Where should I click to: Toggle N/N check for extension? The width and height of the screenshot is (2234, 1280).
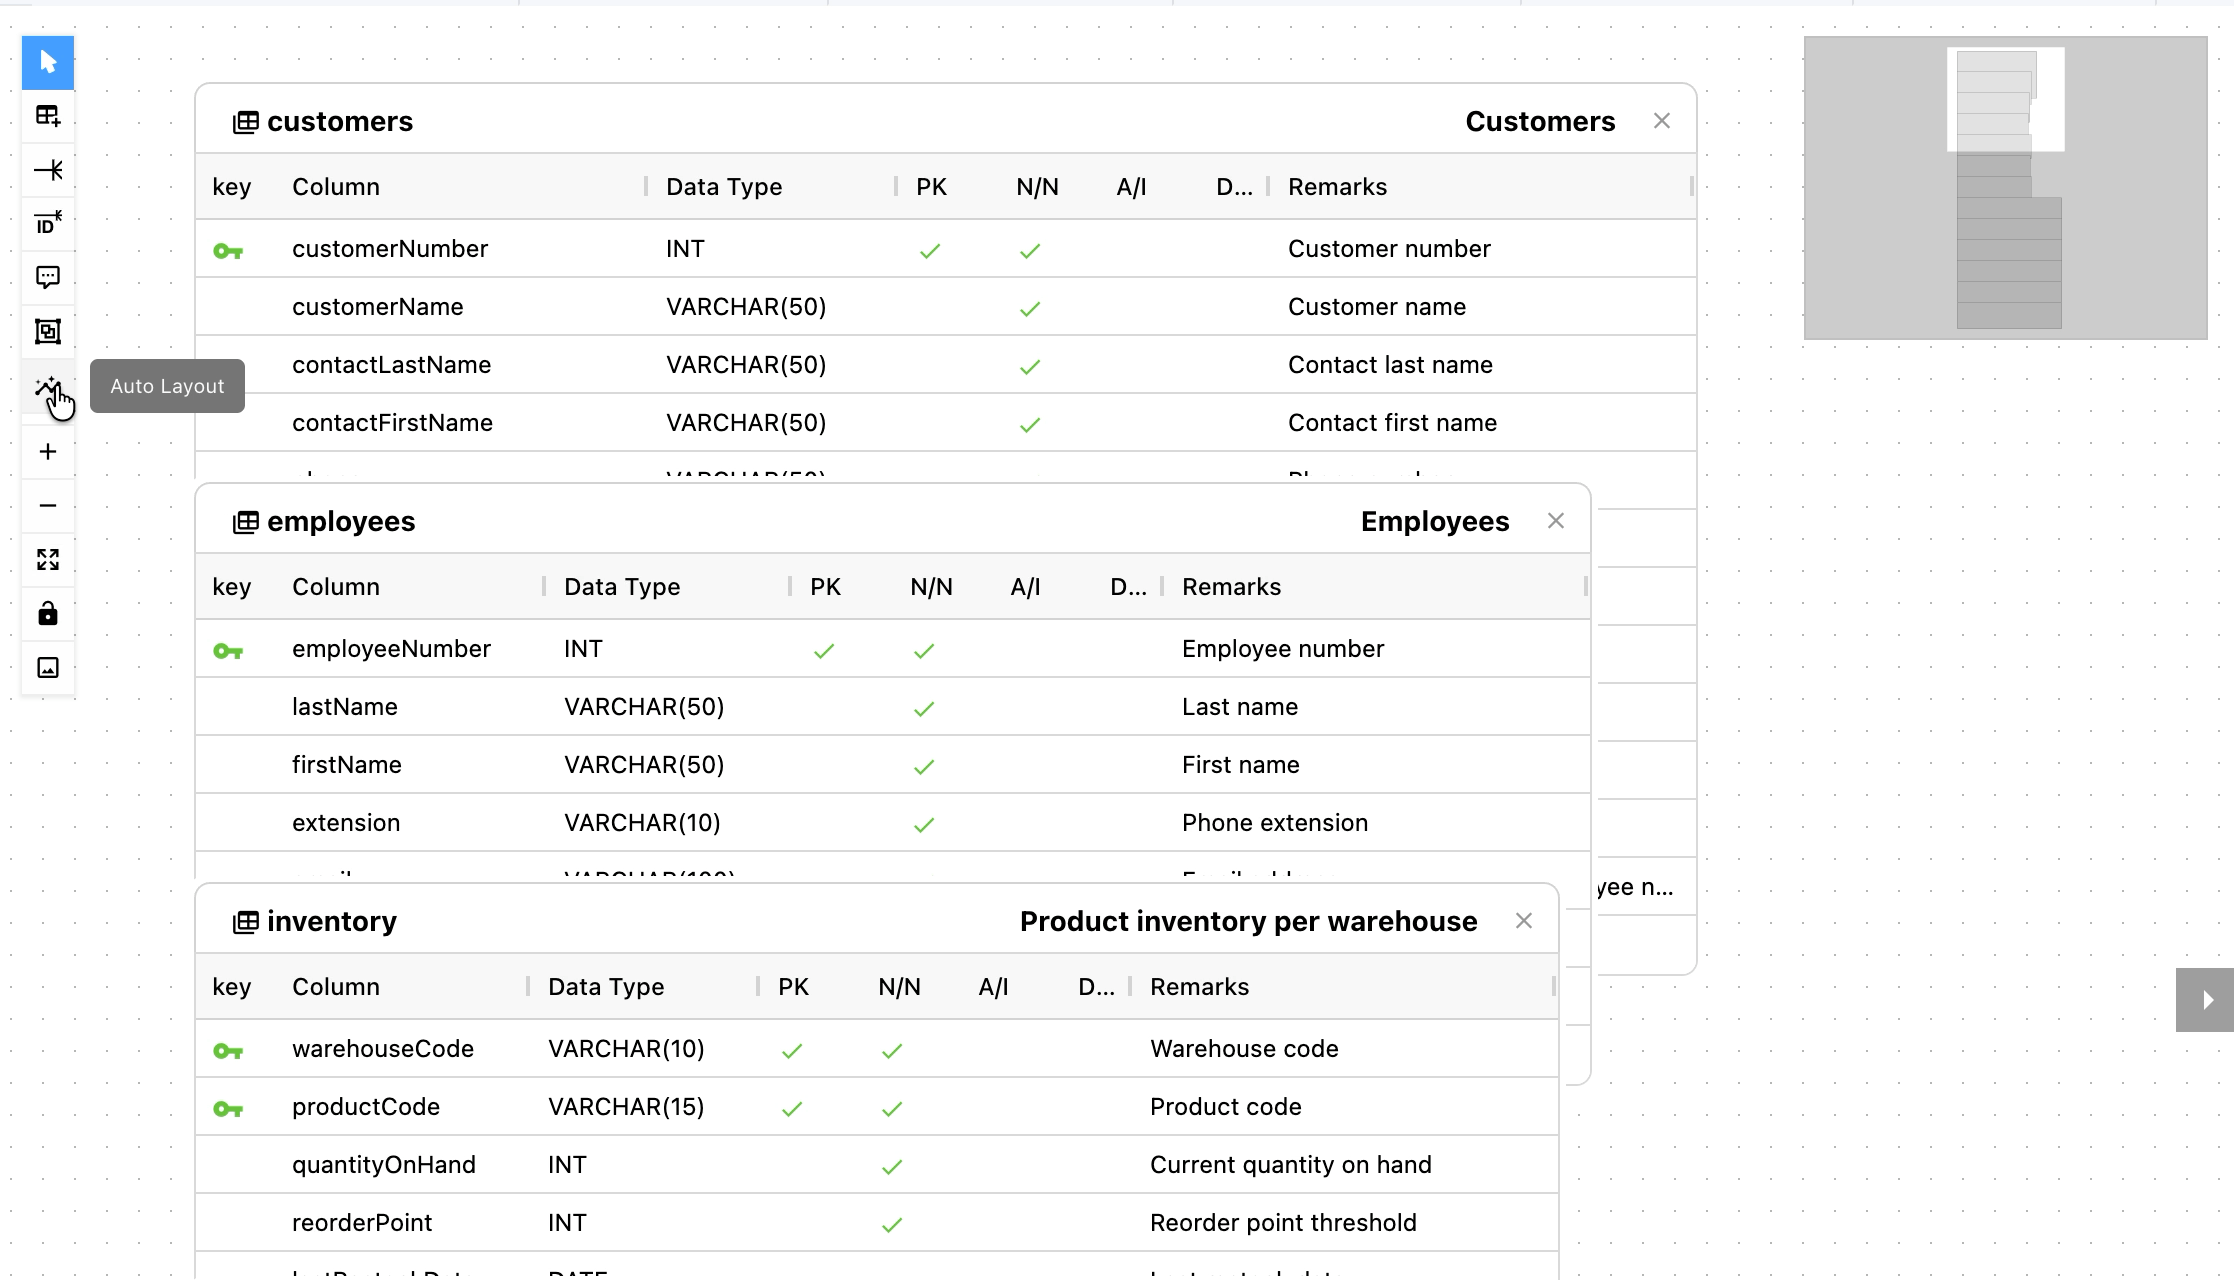pos(924,825)
